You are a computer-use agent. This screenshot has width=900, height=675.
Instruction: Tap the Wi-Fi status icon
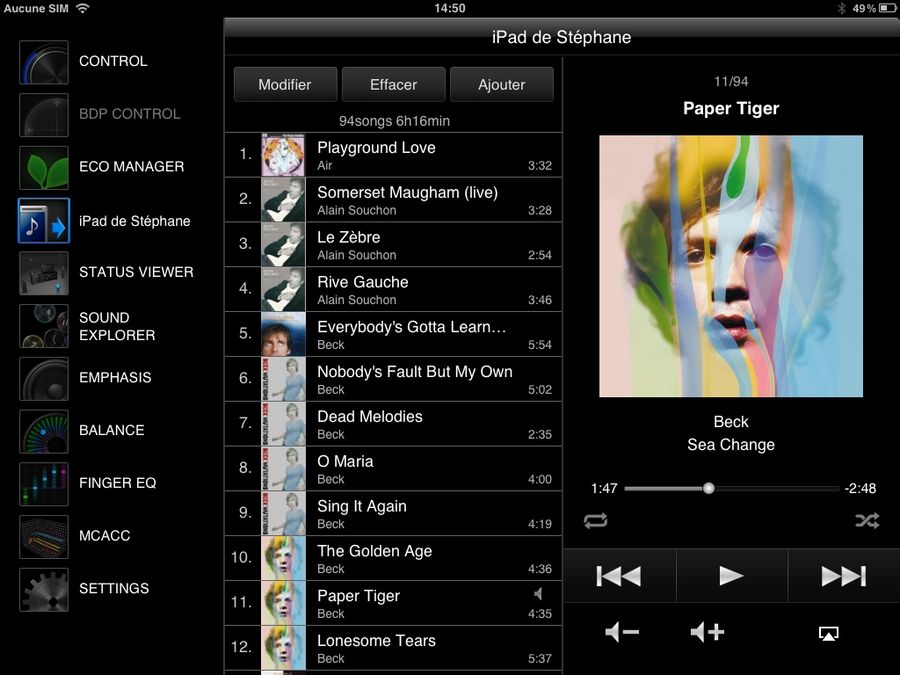[x=83, y=8]
